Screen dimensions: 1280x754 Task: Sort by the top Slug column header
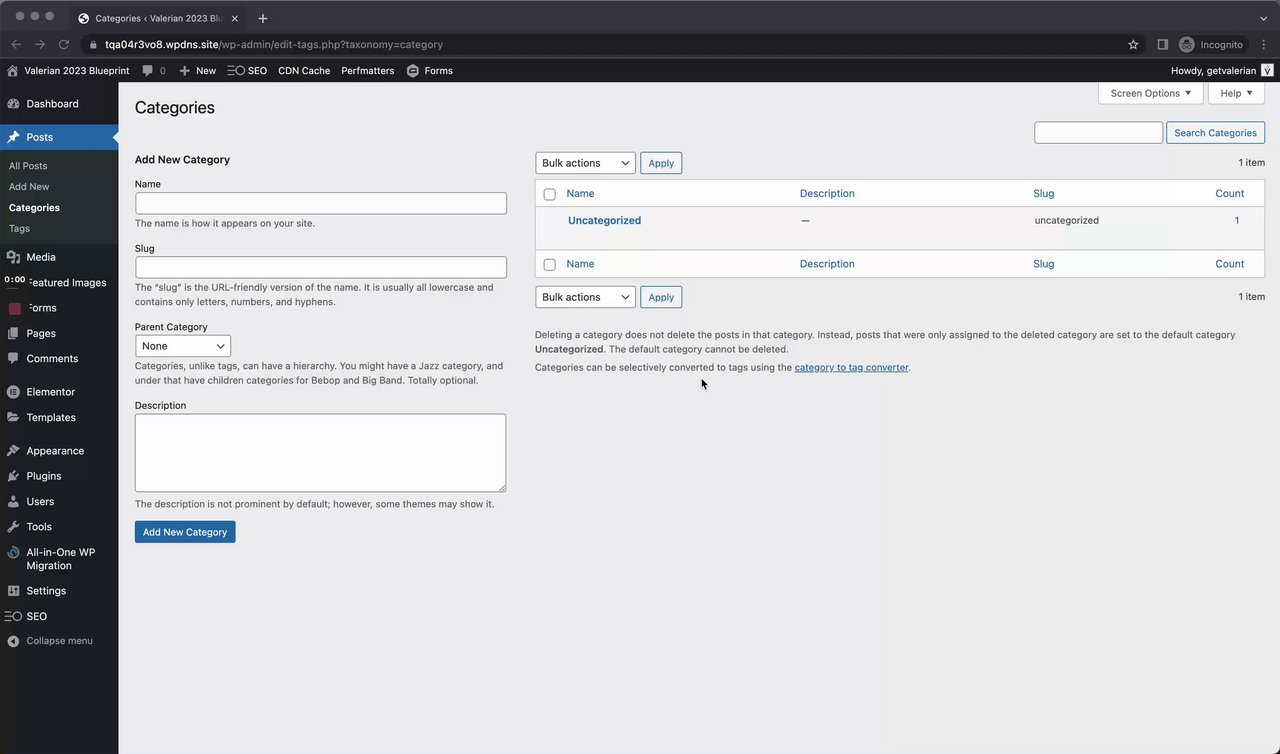[1043, 194]
